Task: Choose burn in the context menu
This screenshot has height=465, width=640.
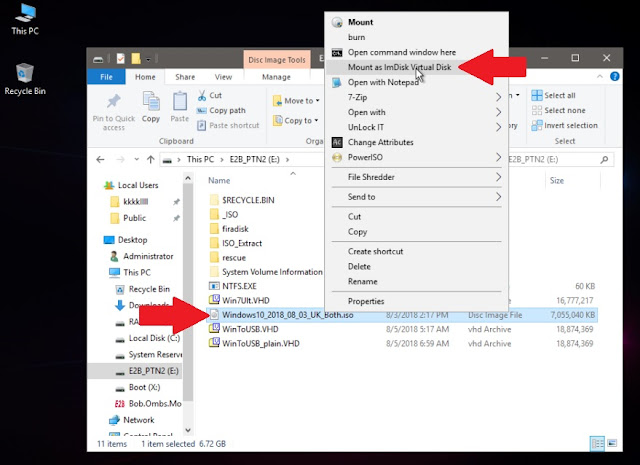Action: (x=416, y=37)
